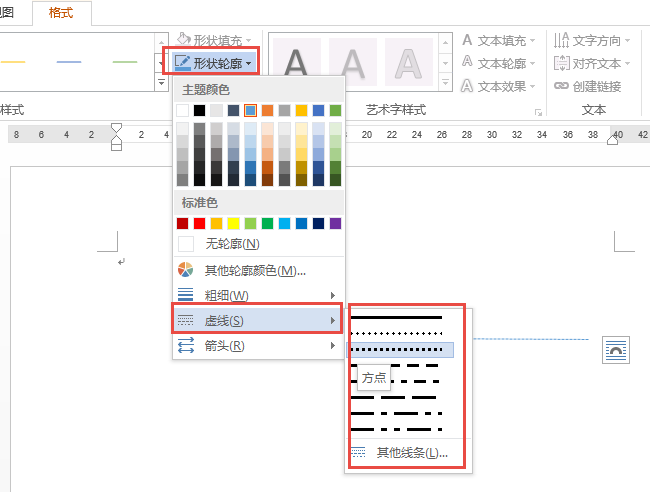Click the hanging indent marker on ruler
This screenshot has height=492, width=650.
[116, 141]
